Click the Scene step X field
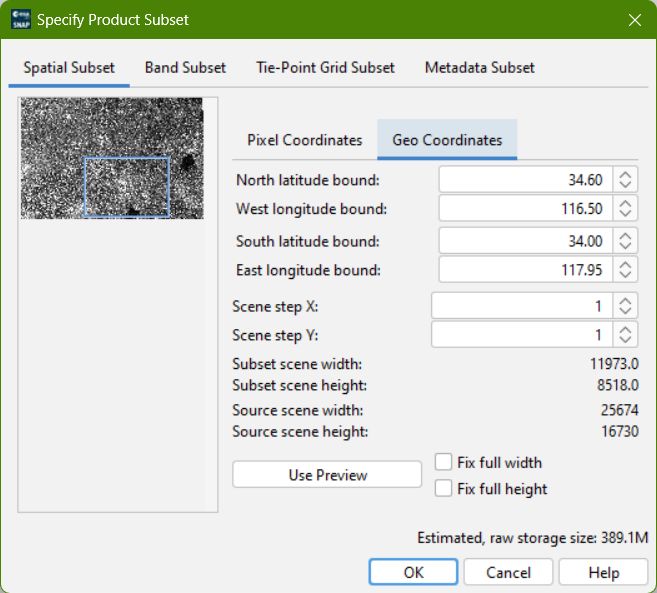The image size is (657, 593). click(x=522, y=306)
